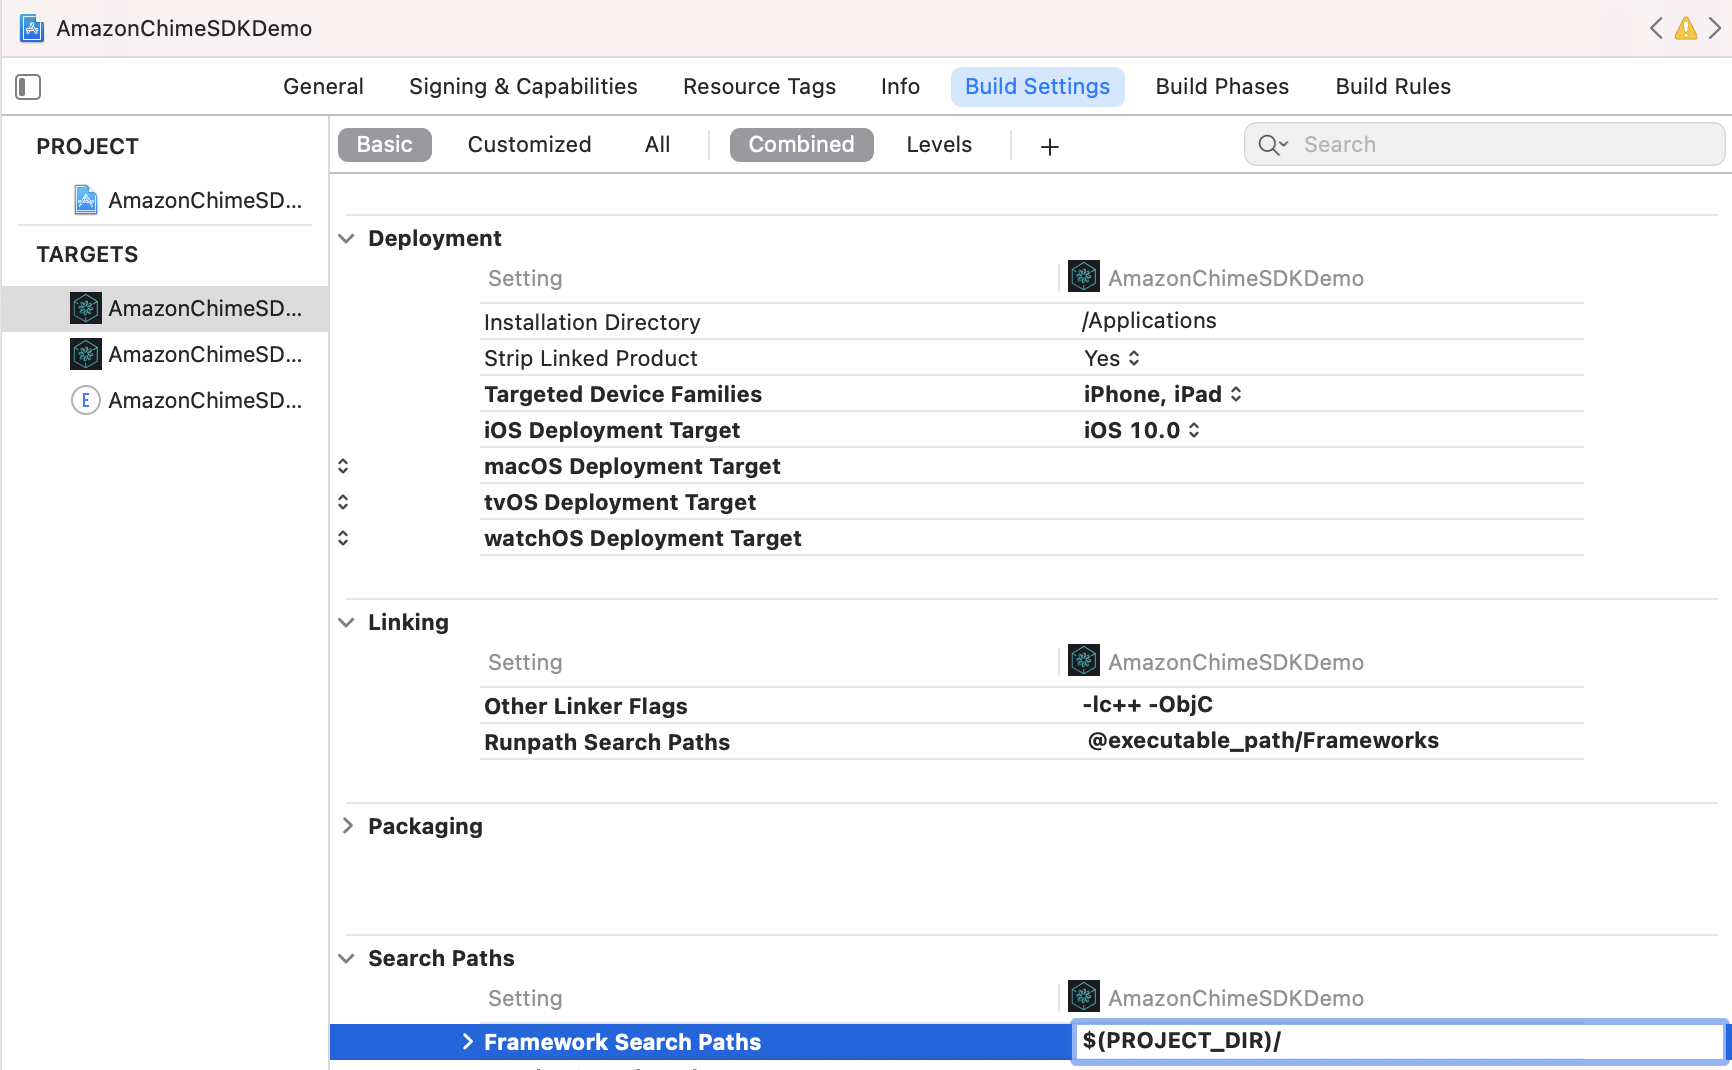Click the target icon in Search Paths column header

pos(1084,997)
